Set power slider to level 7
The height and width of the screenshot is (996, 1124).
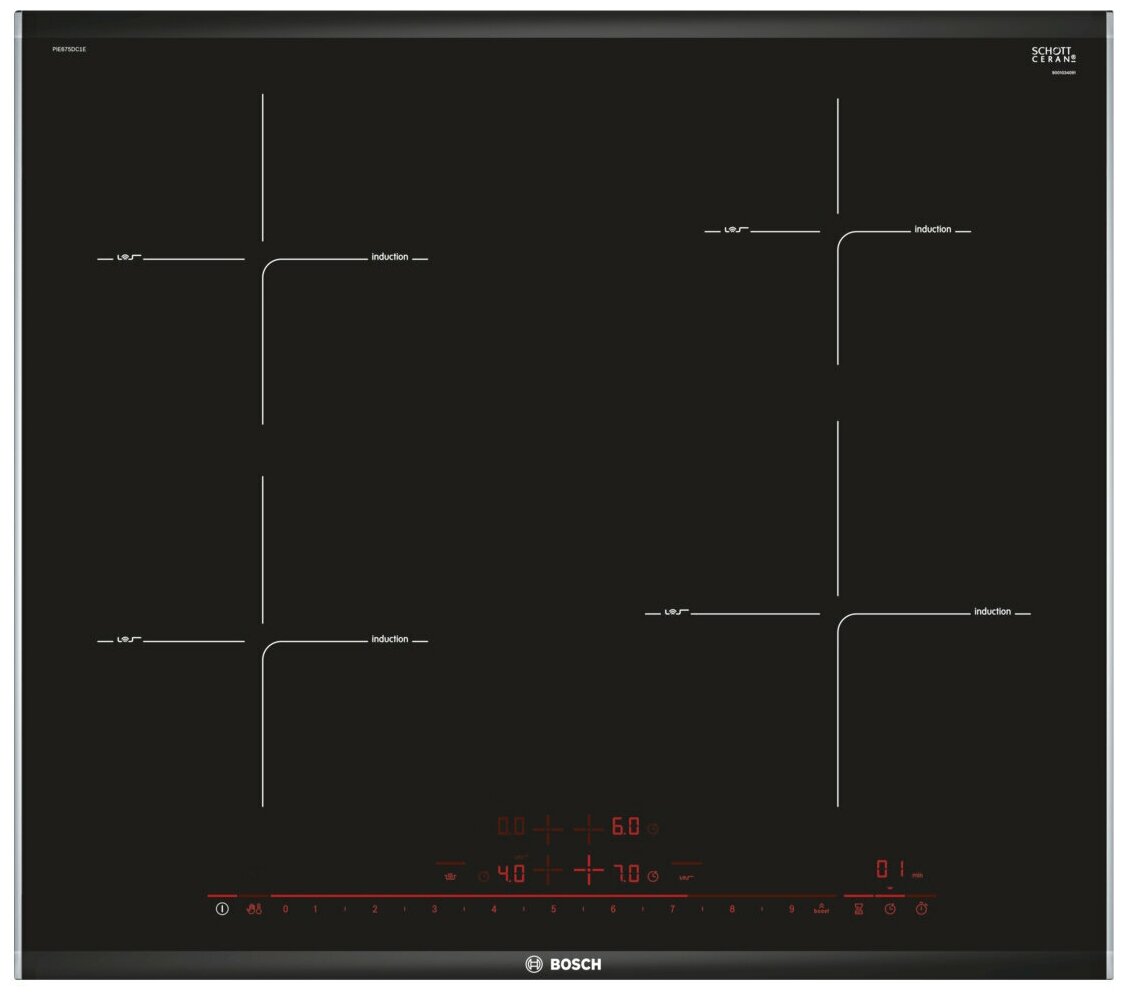pyautogui.click(x=672, y=909)
